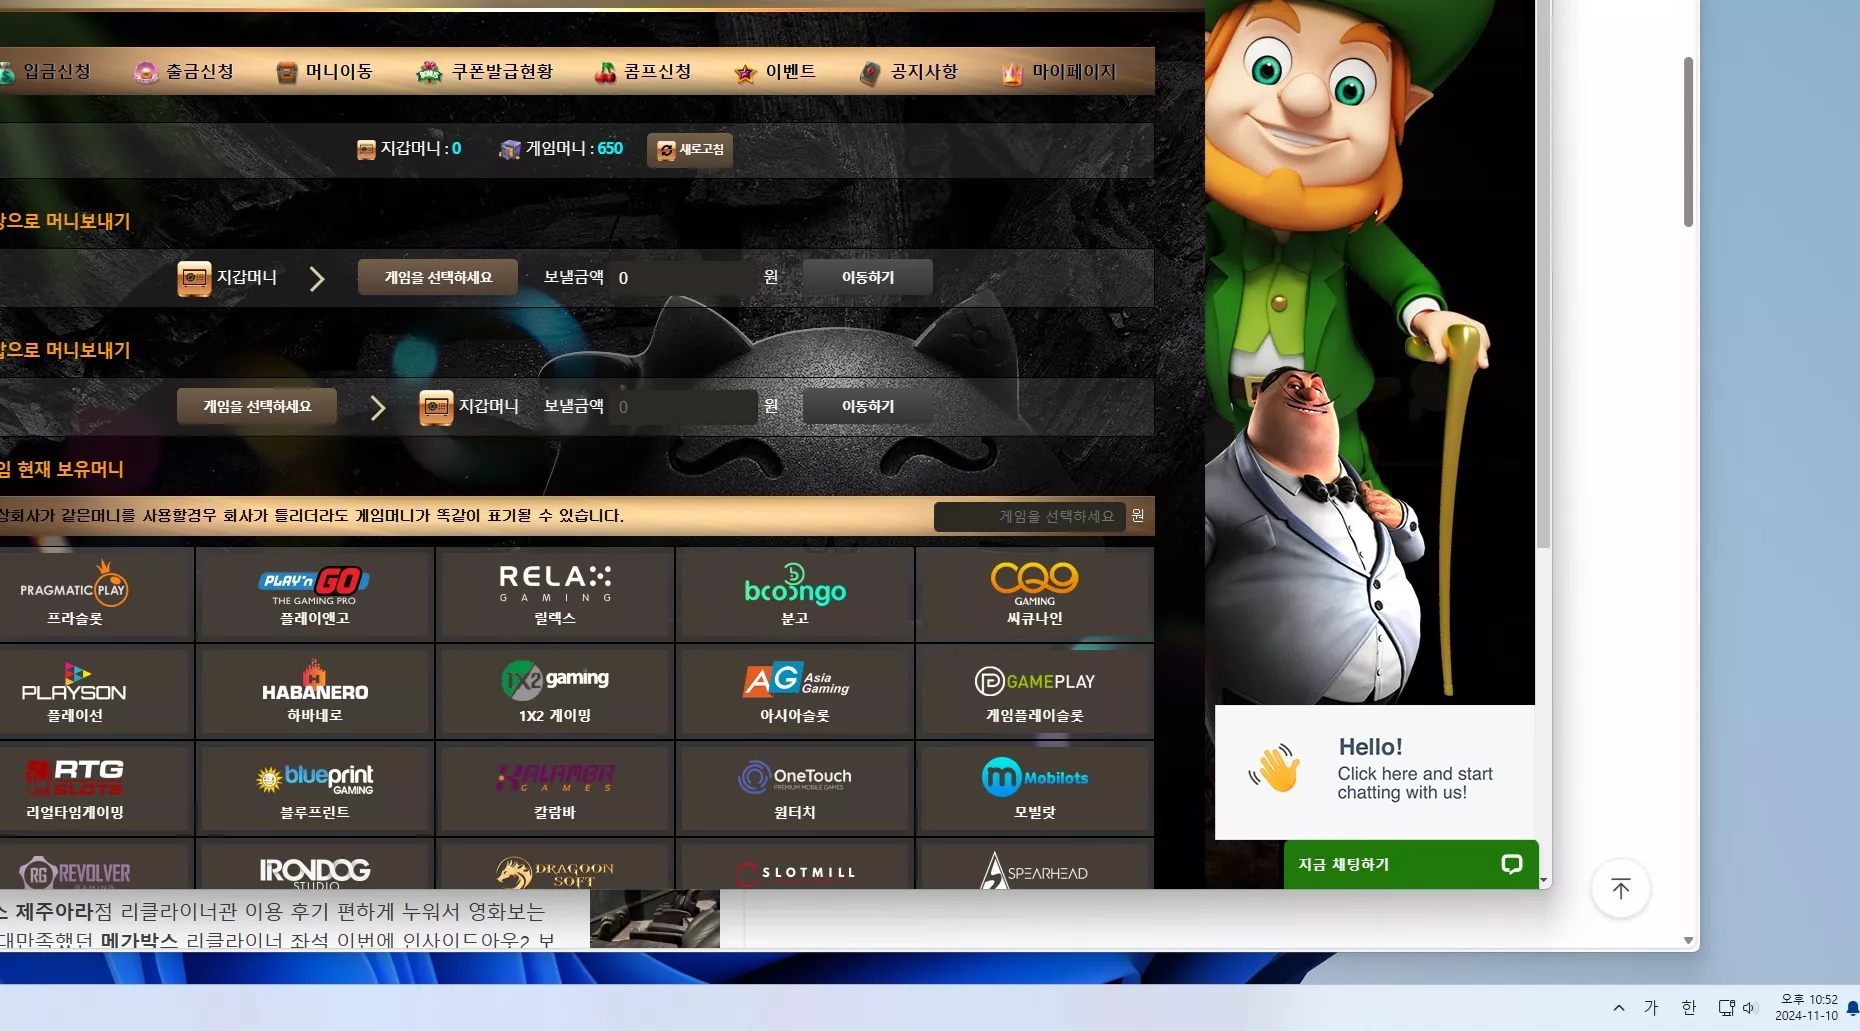Image resolution: width=1860 pixels, height=1031 pixels.
Task: Click 이동하기 in the game-to-wallet row
Action: 868,406
